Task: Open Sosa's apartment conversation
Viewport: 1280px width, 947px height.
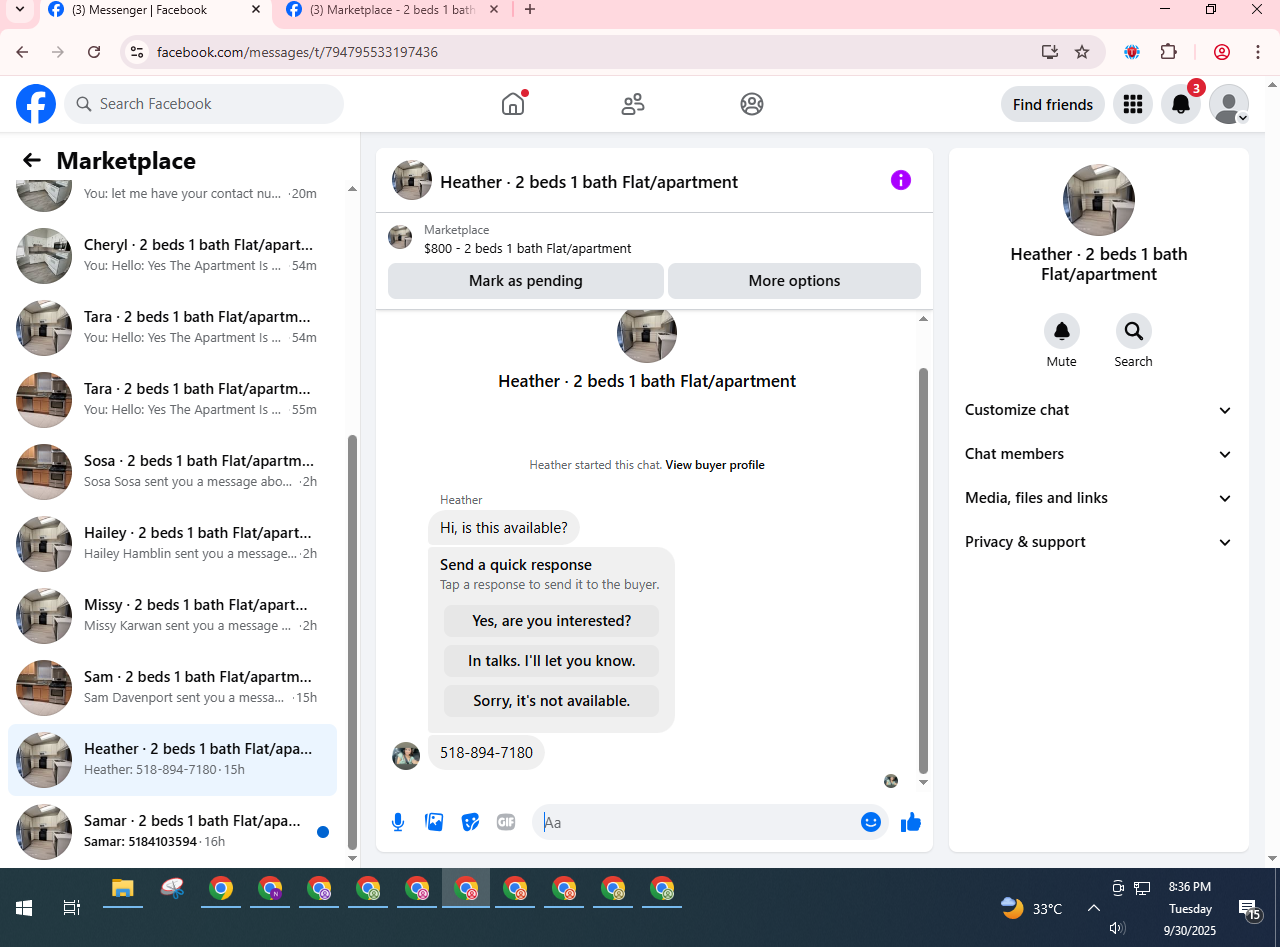Action: click(173, 472)
